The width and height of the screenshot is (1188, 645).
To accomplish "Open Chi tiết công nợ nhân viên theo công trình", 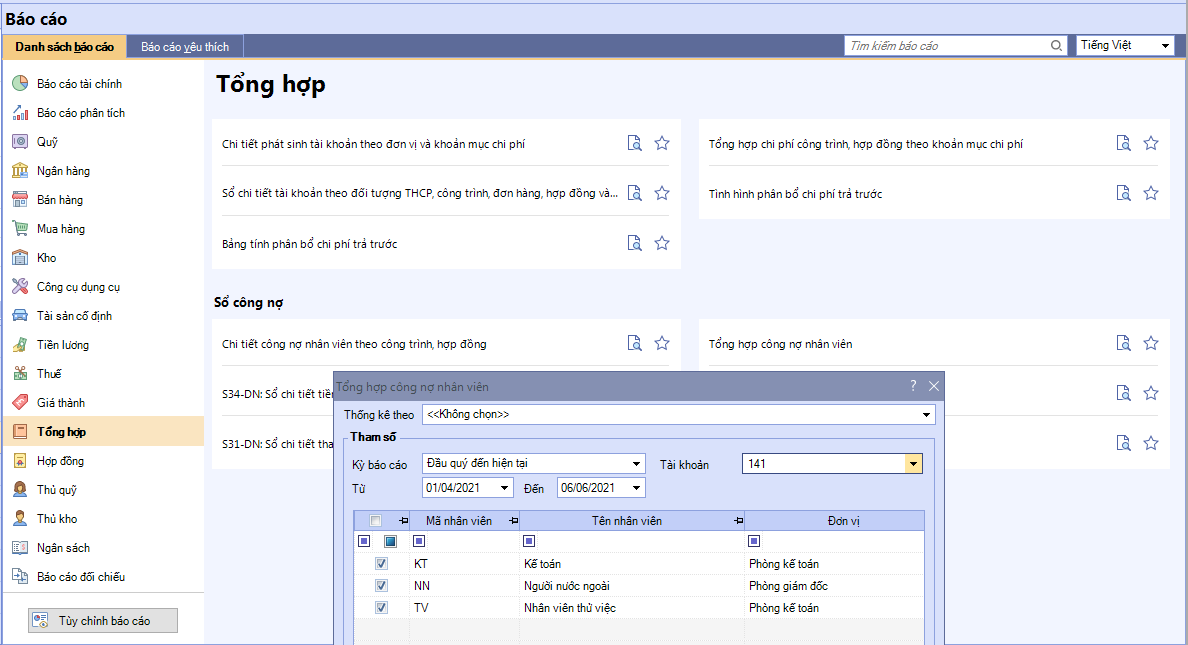I will point(354,344).
